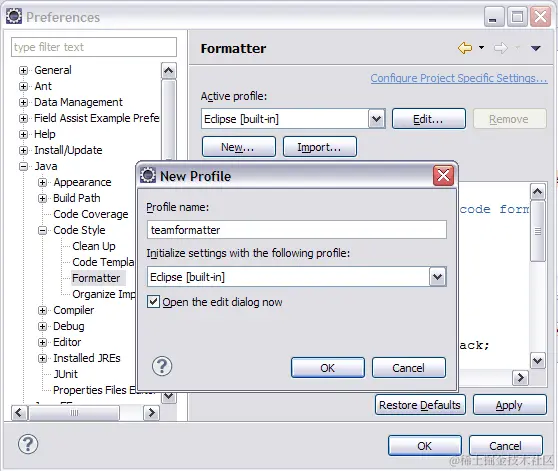Screen dimensions: 558x471
Task: Open the back history dropdown arrow
Action: [481, 47]
